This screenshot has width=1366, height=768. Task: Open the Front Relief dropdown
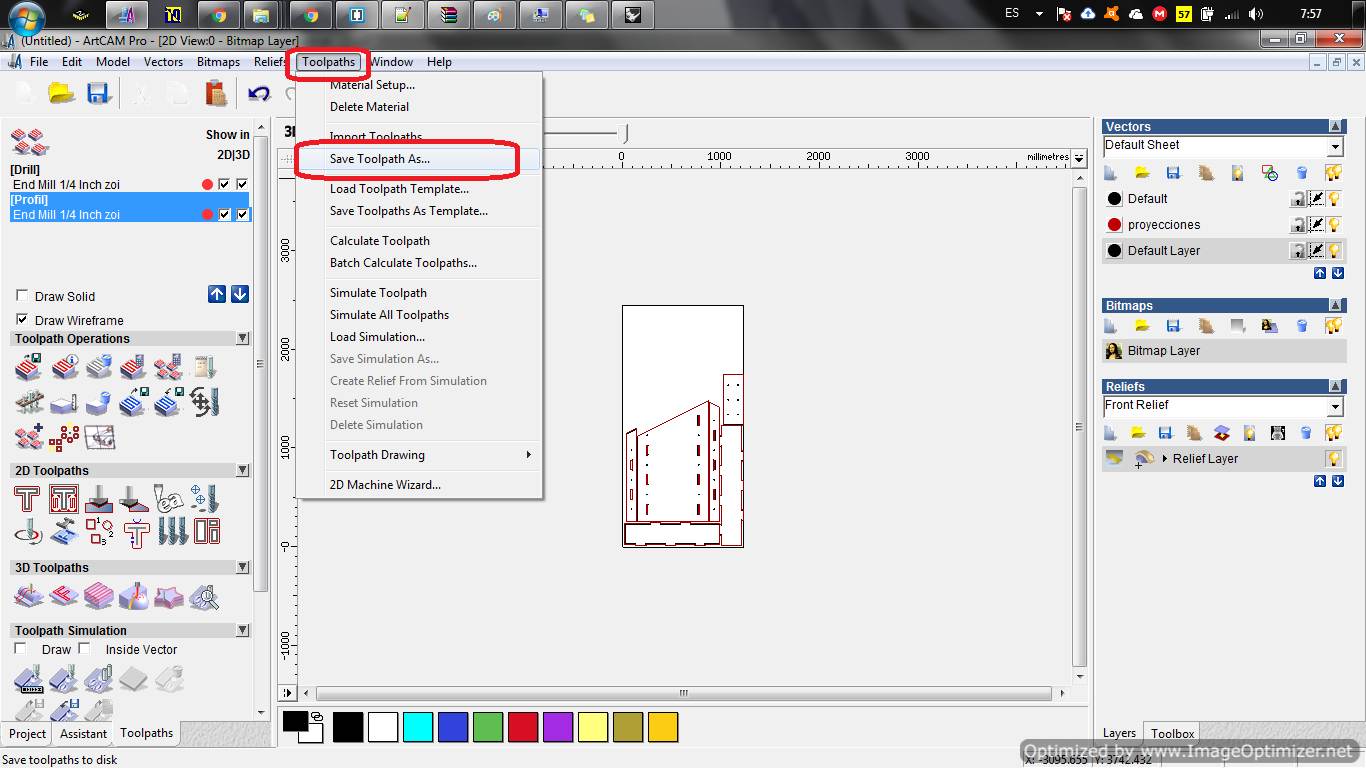1335,407
